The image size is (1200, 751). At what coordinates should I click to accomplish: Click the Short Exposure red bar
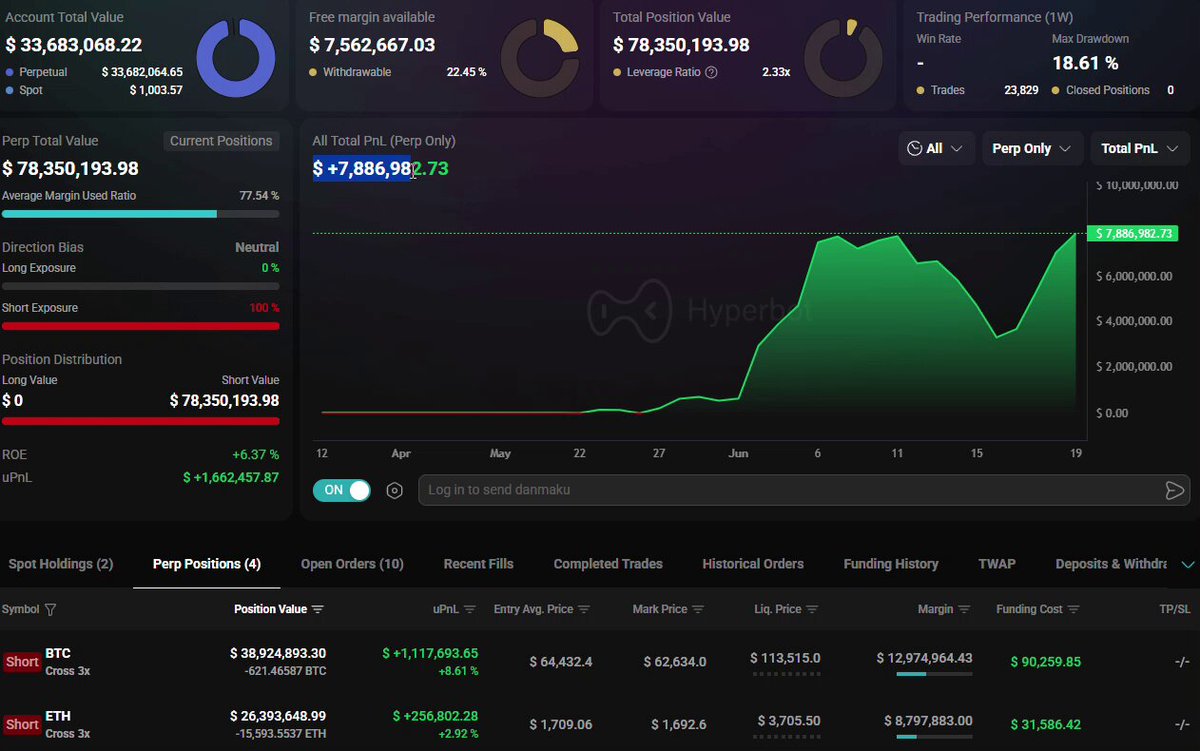click(141, 326)
